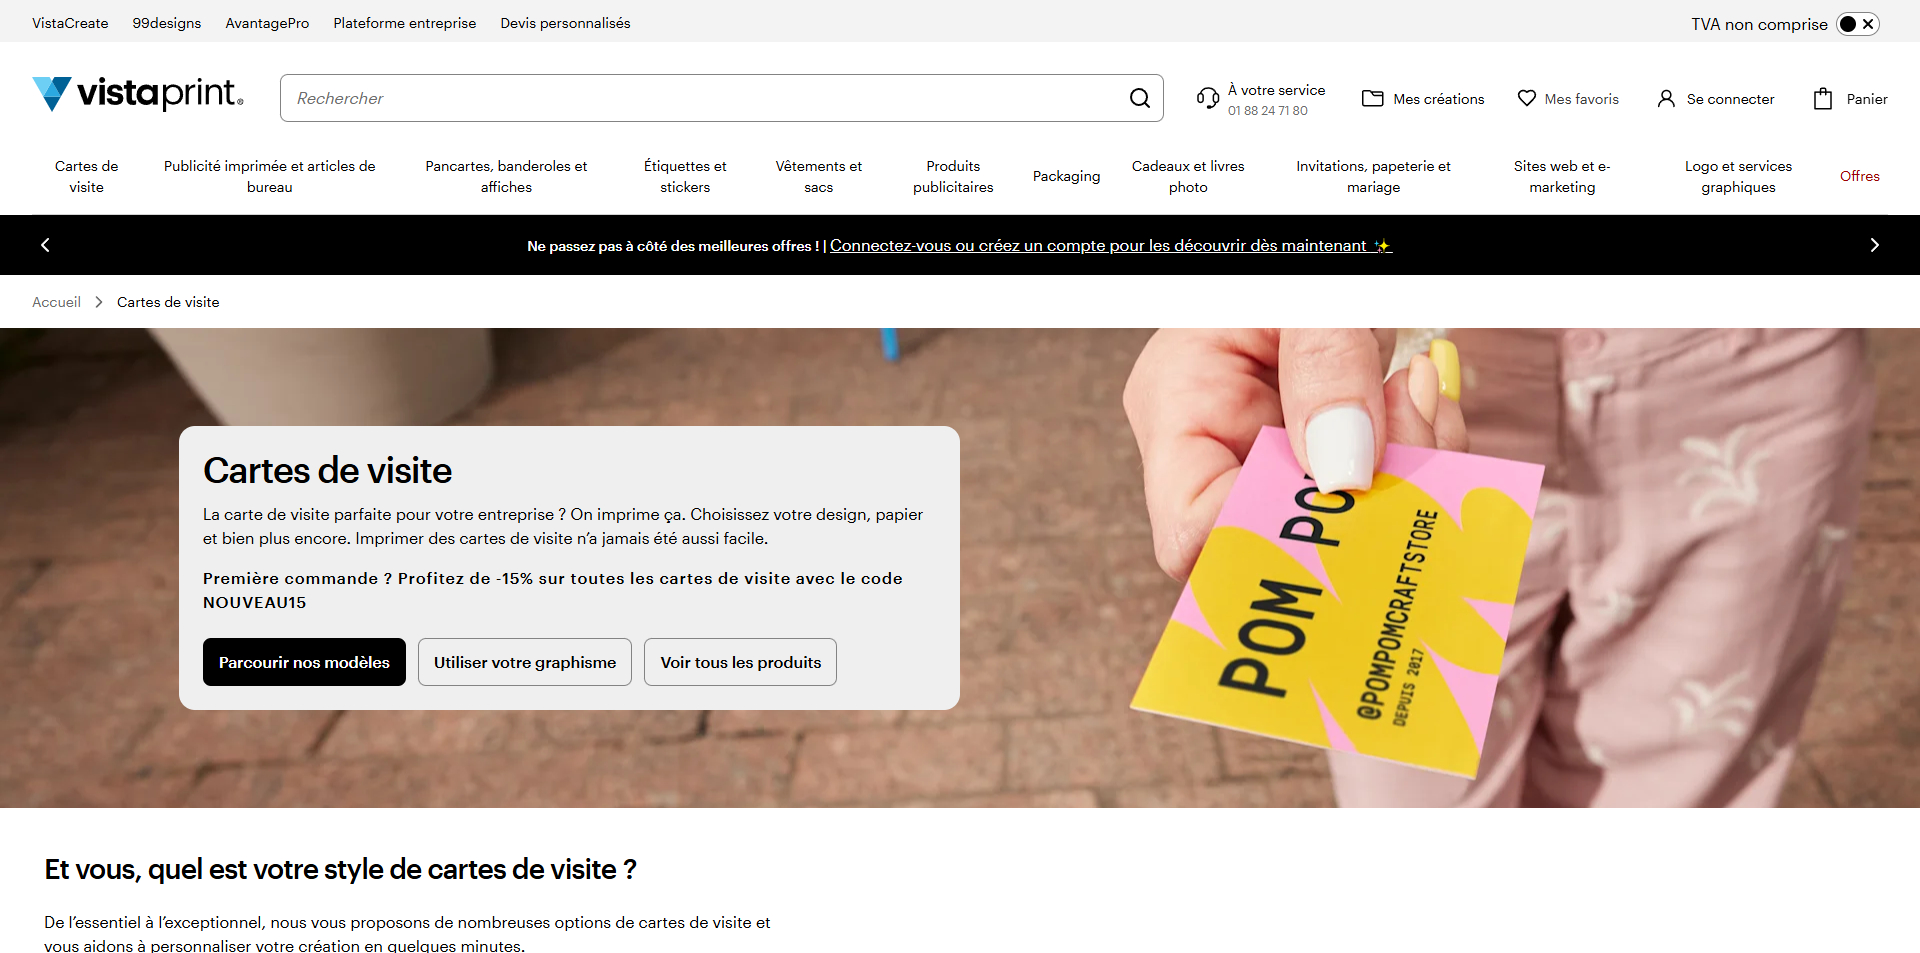This screenshot has height=953, width=1920.
Task: Click Mes créations text link
Action: pyautogui.click(x=1438, y=99)
